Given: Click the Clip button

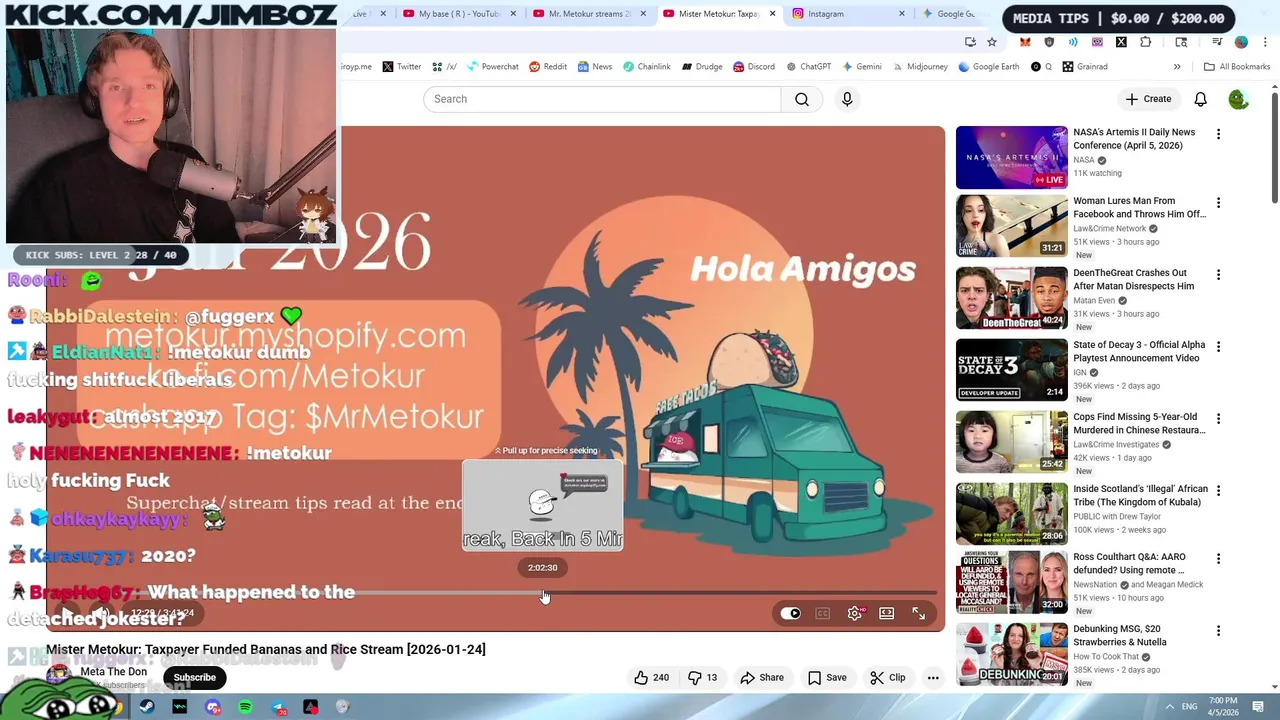Looking at the screenshot, I should point(888,677).
